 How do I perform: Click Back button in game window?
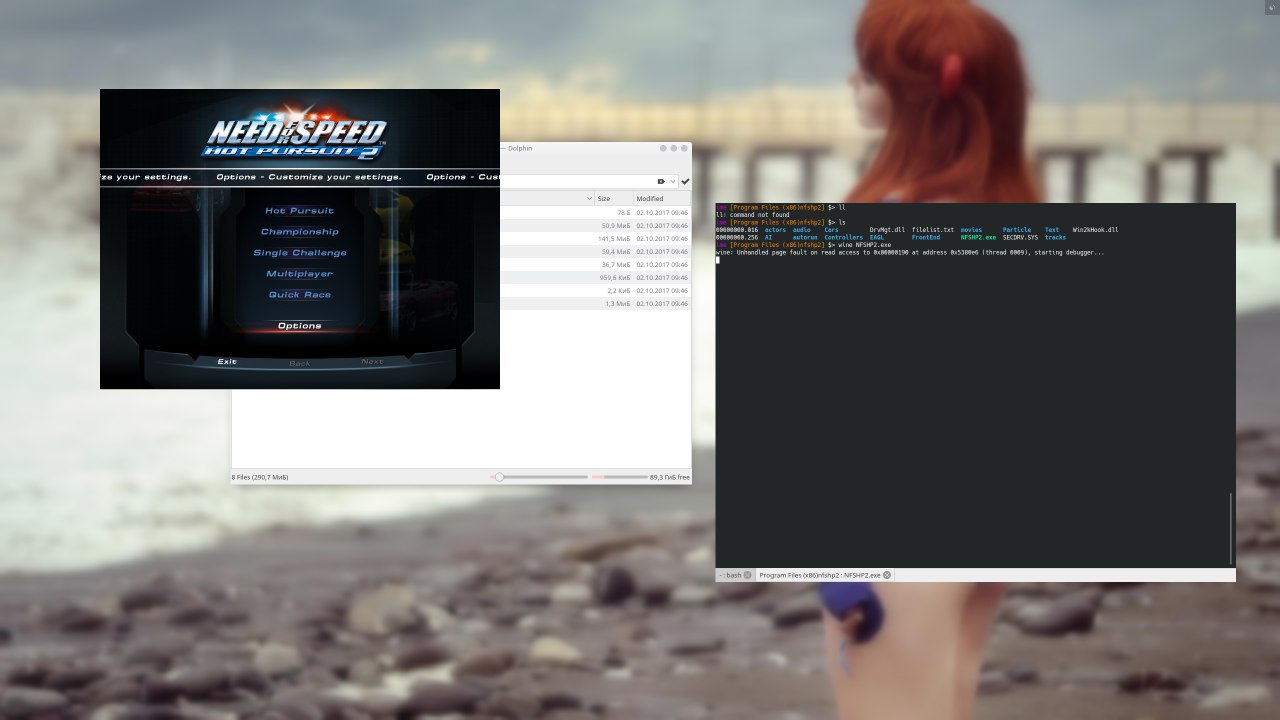(300, 363)
